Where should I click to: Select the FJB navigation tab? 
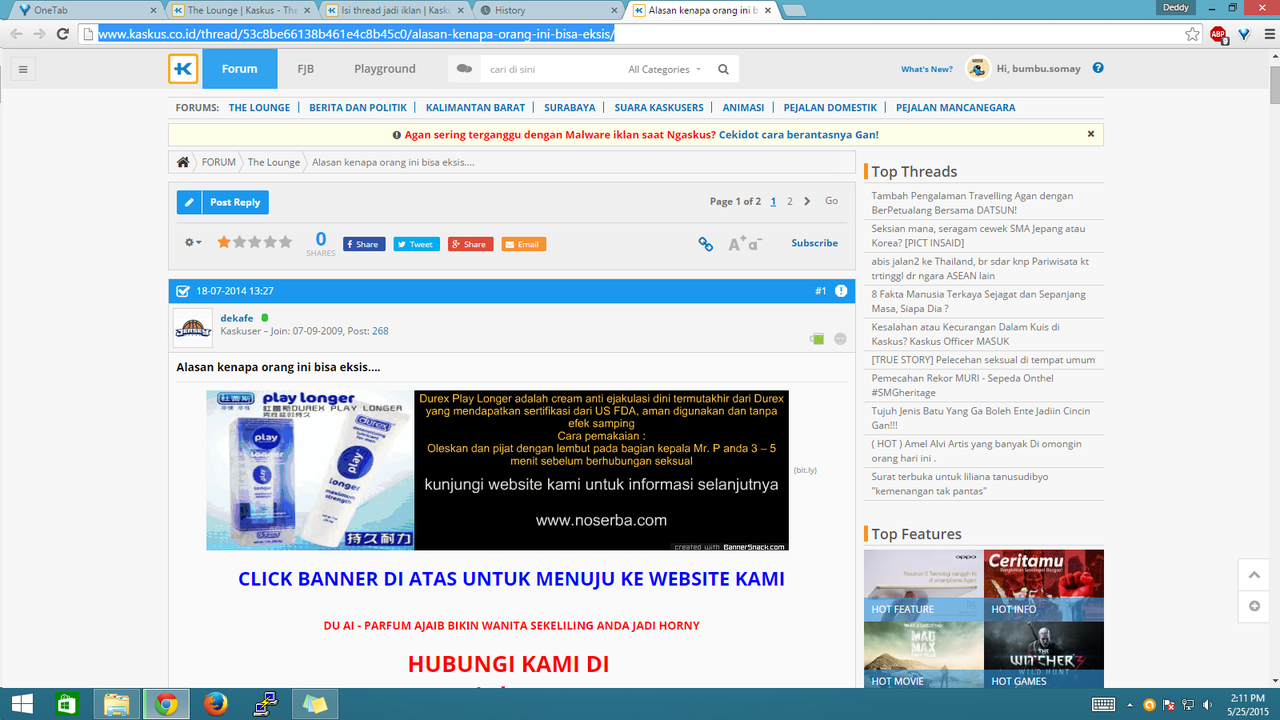306,69
